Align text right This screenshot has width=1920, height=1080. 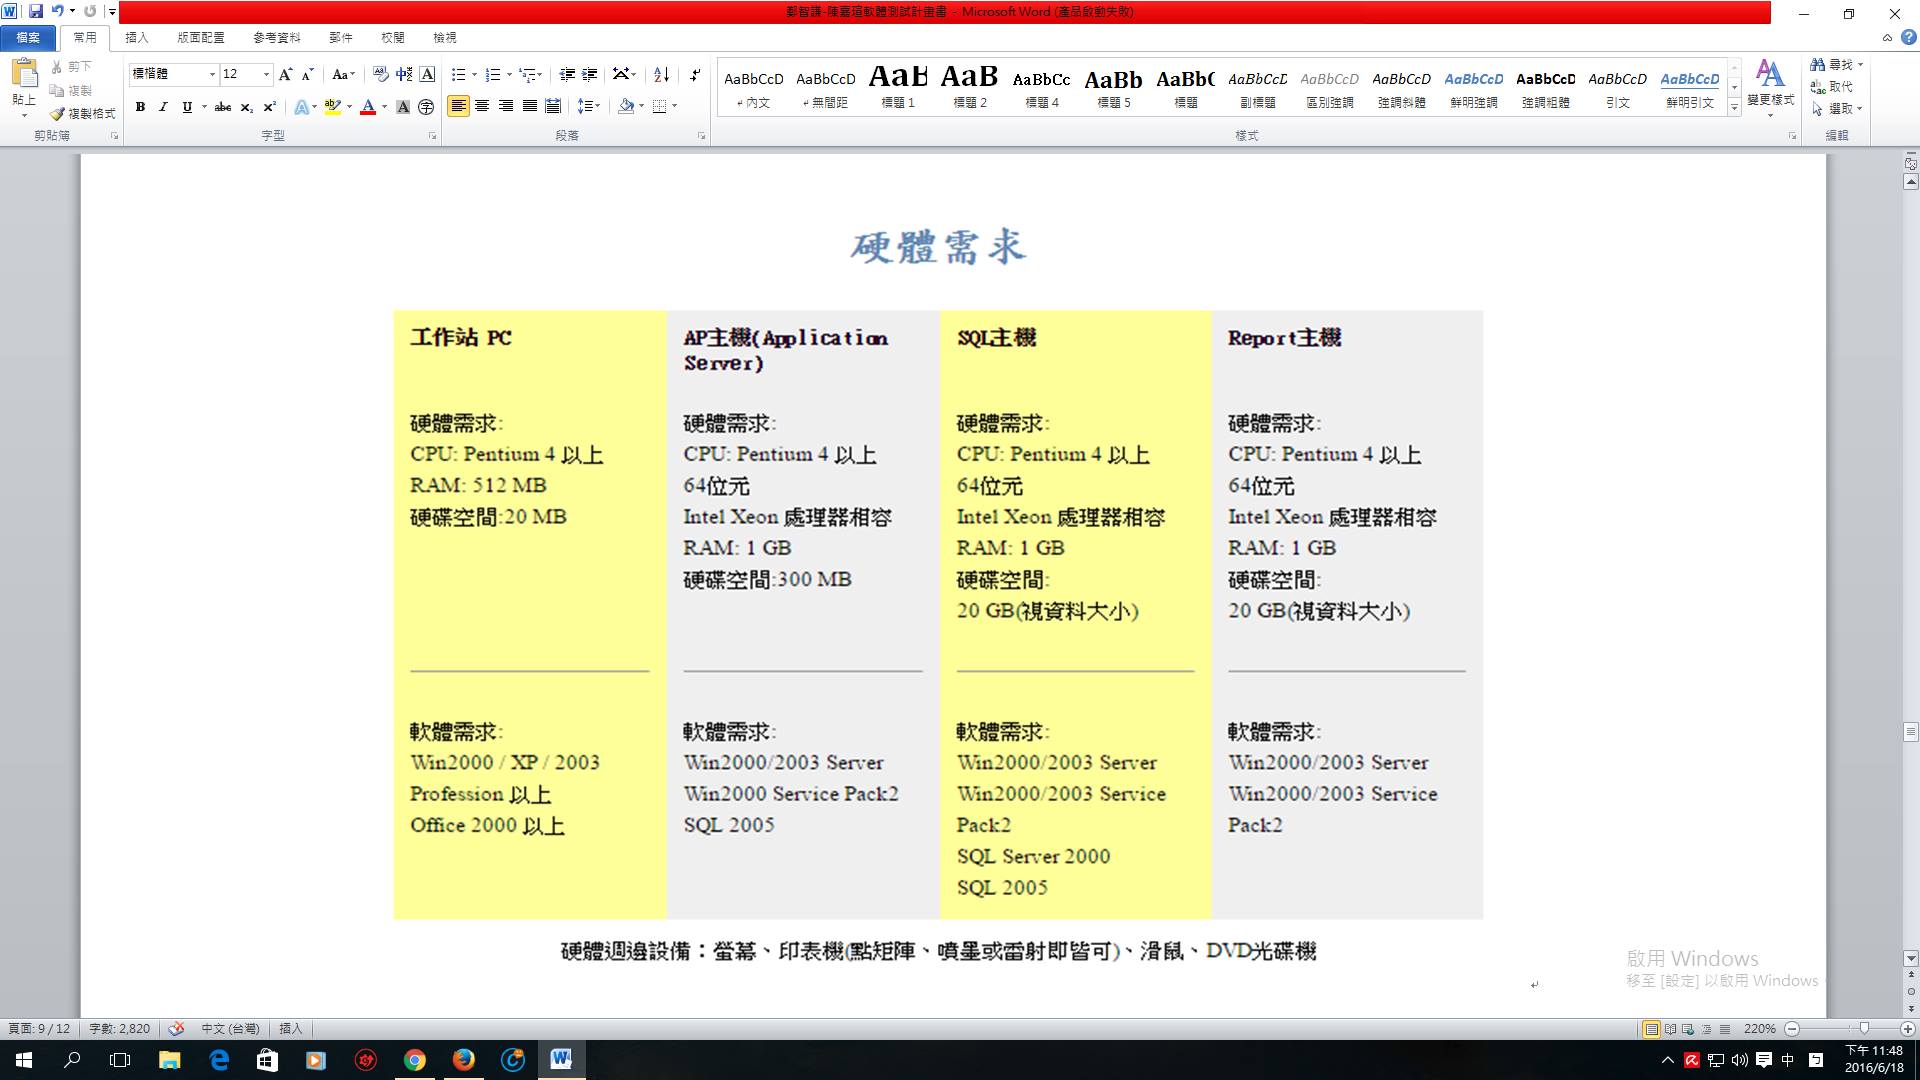pyautogui.click(x=506, y=106)
